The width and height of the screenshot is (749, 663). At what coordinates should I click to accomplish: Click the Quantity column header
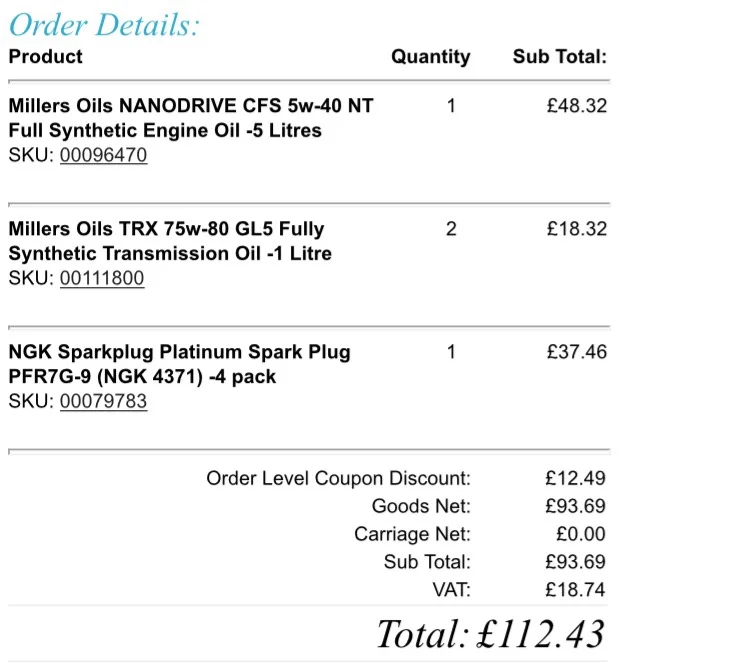click(x=430, y=57)
